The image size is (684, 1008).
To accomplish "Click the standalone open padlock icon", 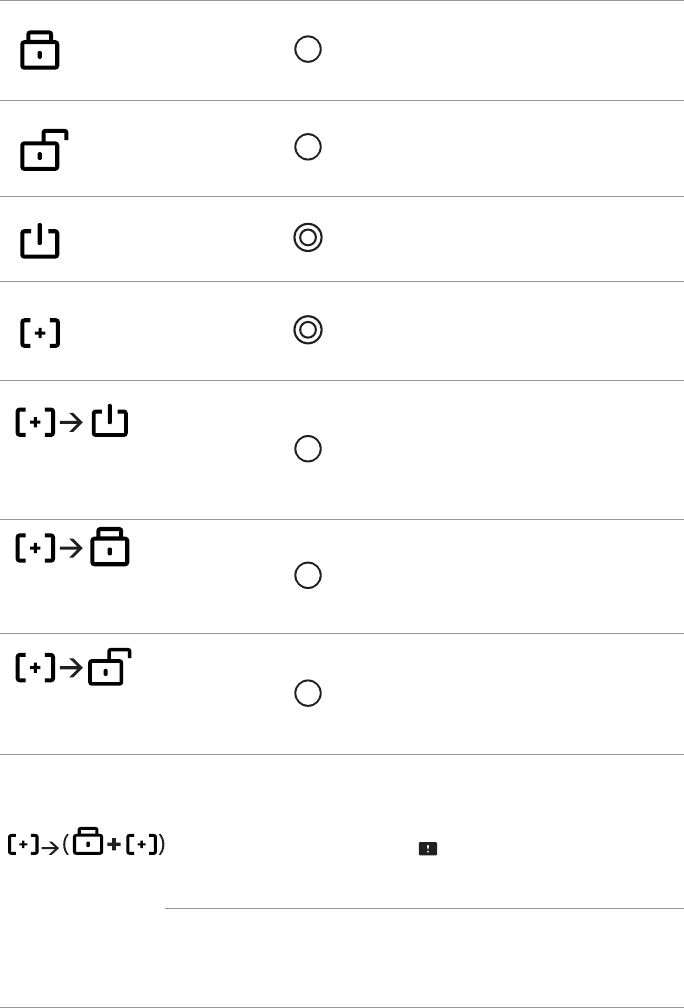I will click(40, 151).
